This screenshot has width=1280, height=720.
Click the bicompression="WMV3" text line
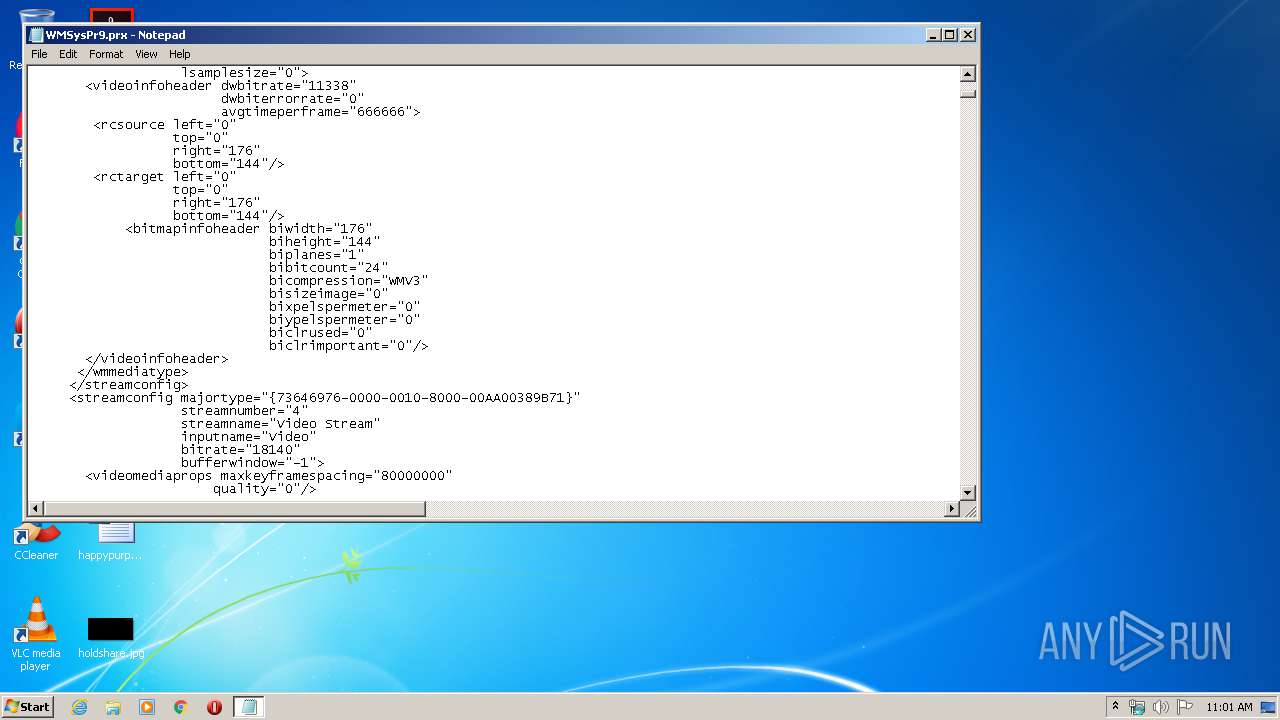click(x=348, y=281)
